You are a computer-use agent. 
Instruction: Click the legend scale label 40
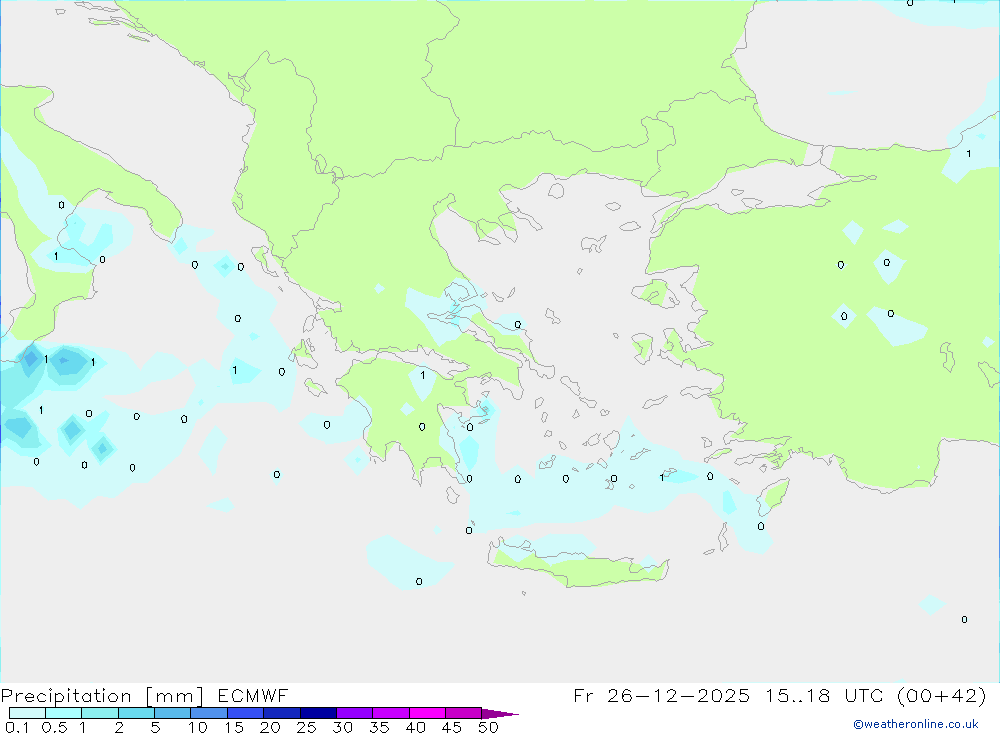pos(415,727)
